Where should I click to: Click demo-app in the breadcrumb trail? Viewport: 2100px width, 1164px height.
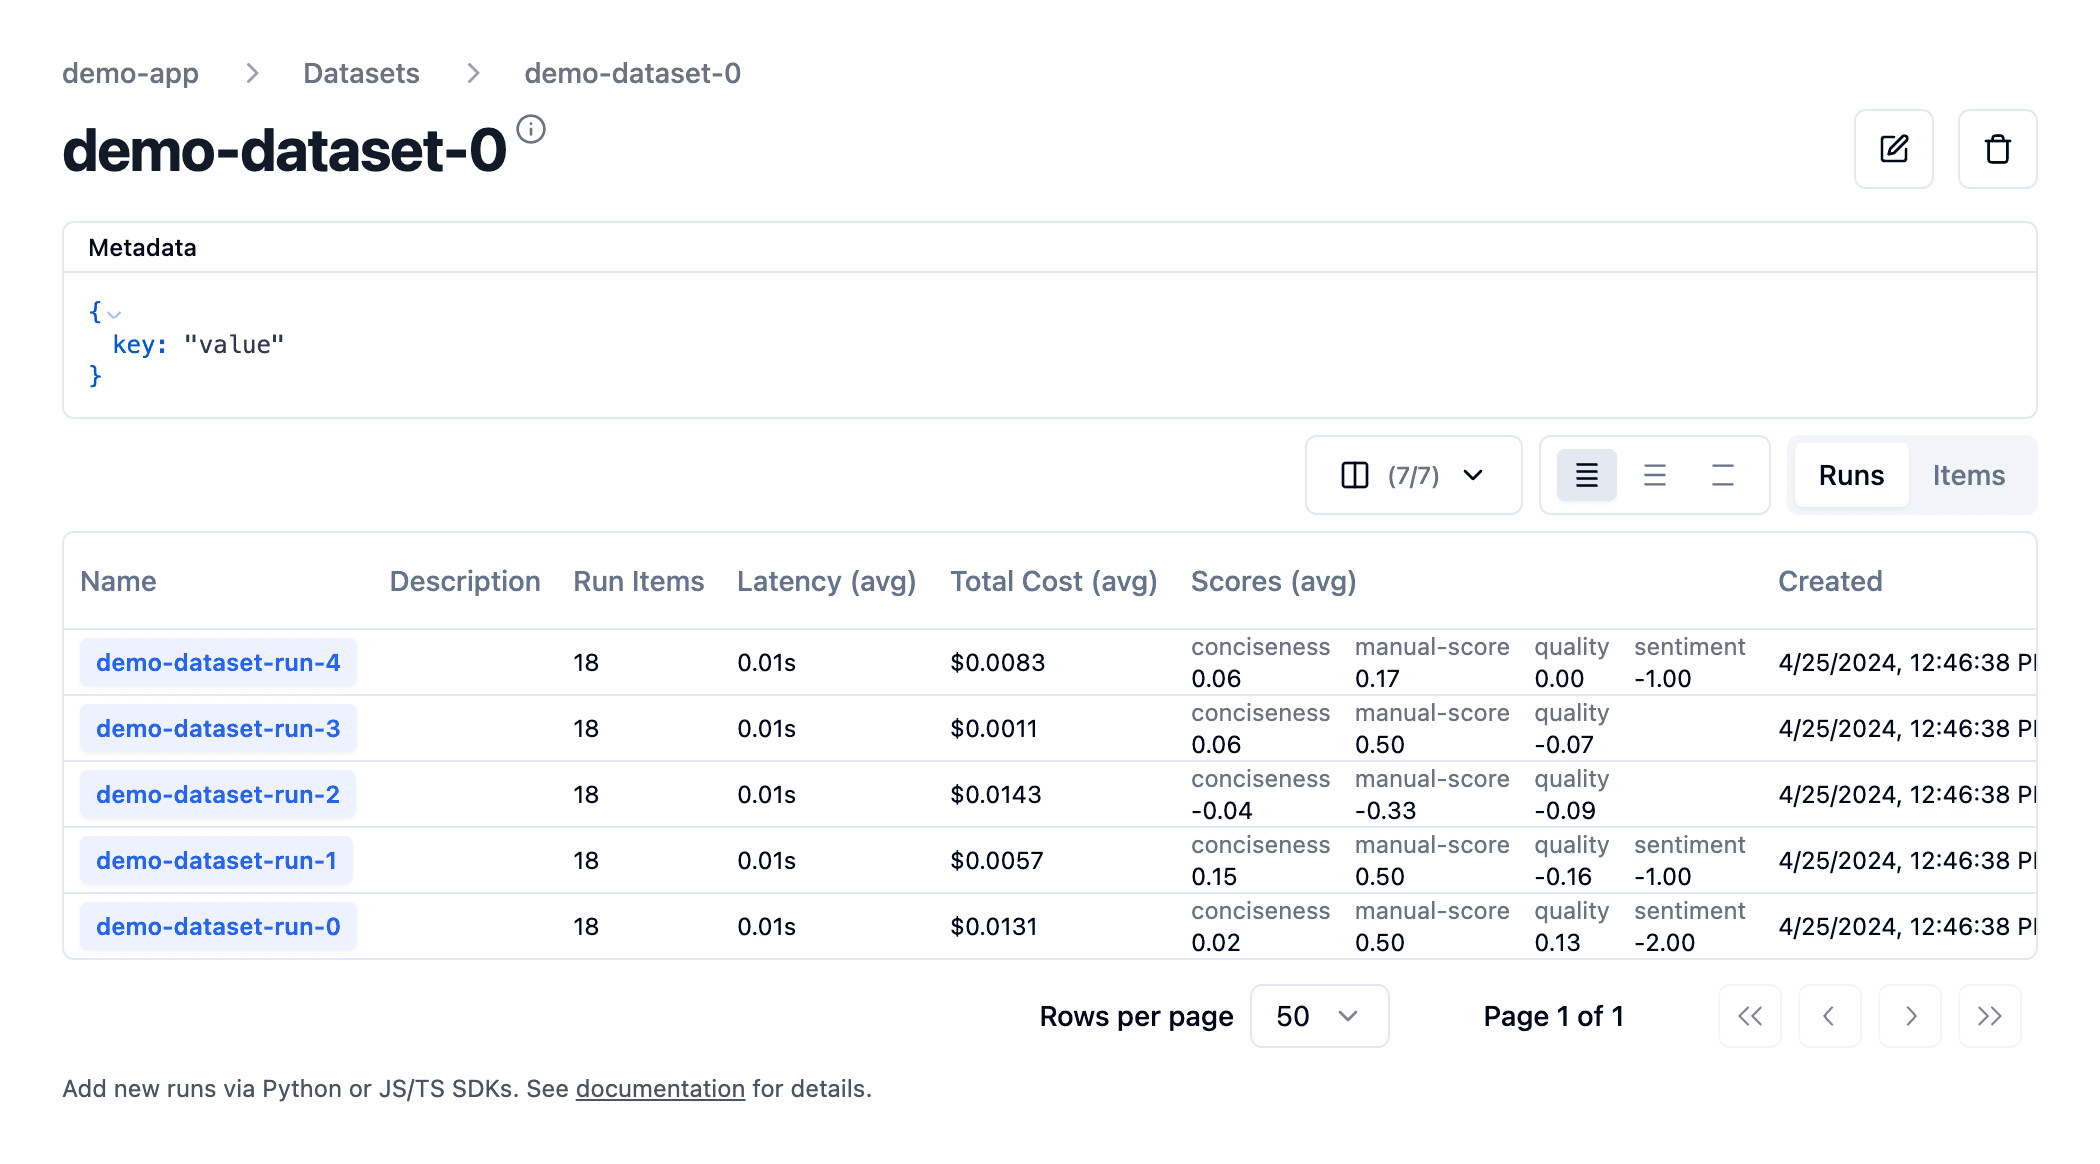(x=131, y=73)
